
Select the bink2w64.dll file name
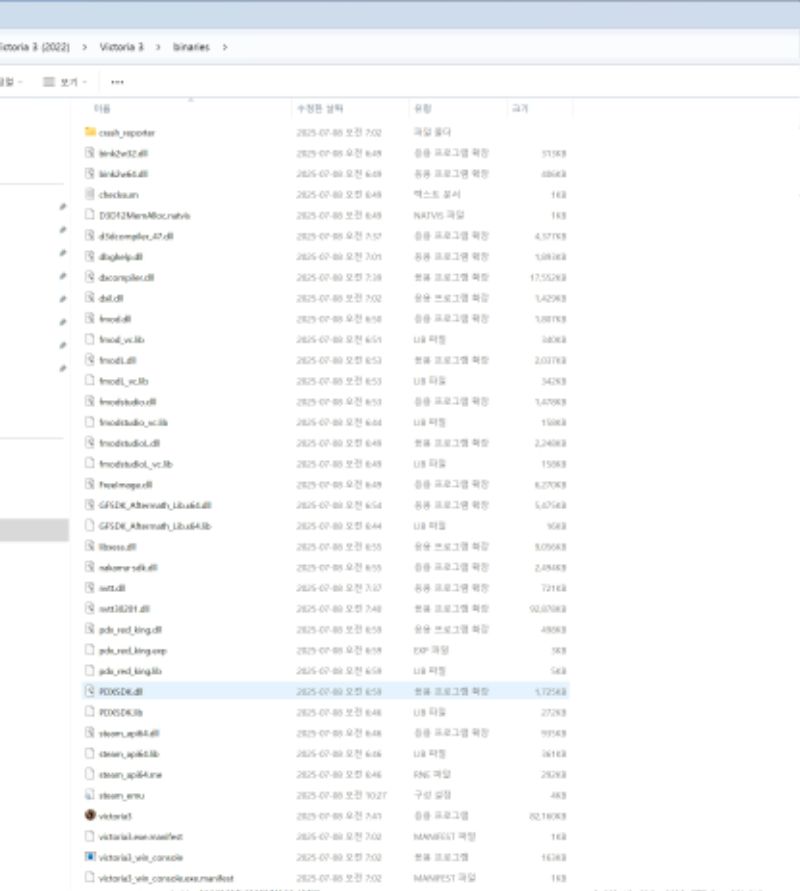(123, 174)
